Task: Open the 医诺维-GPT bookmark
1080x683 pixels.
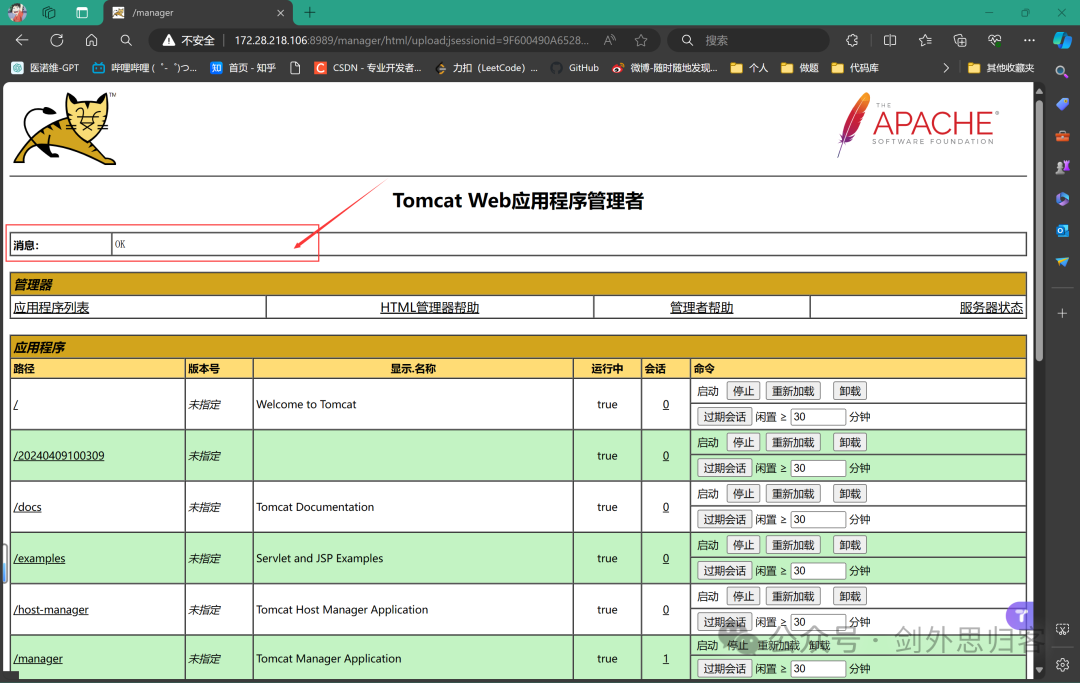Action: tap(45, 67)
